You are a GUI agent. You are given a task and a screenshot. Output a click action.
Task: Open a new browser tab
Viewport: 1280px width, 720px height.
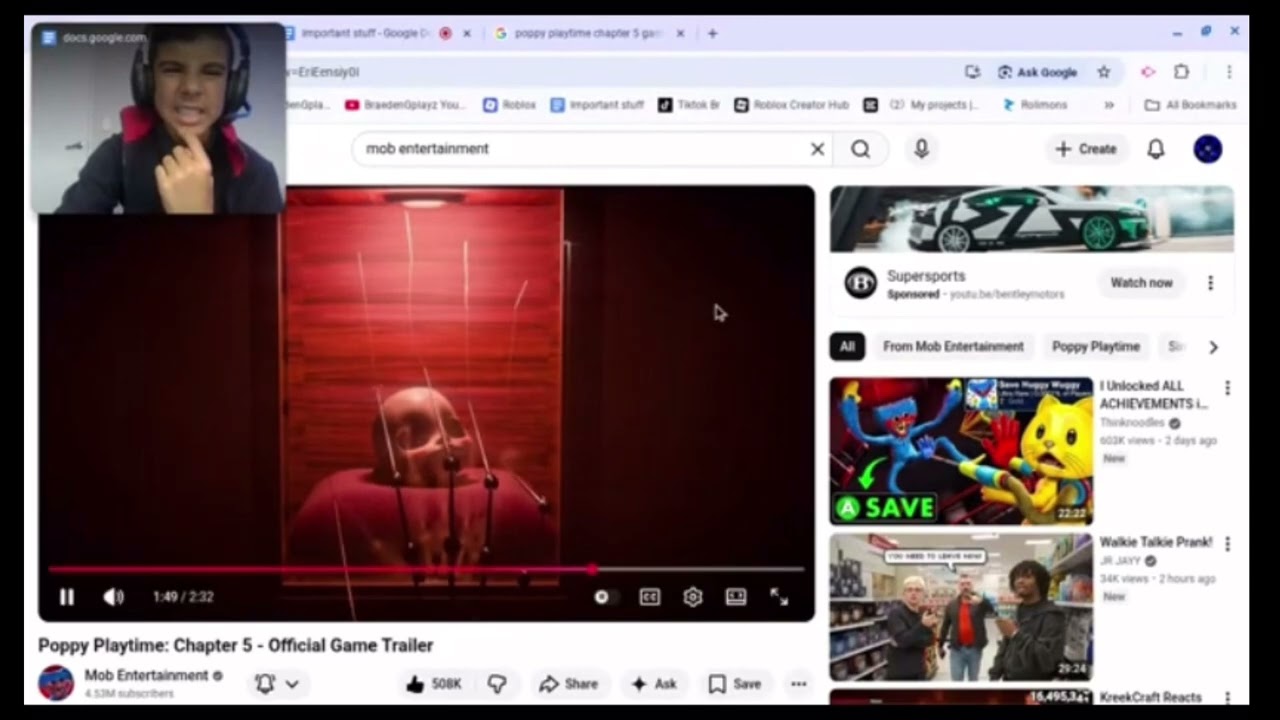(712, 33)
